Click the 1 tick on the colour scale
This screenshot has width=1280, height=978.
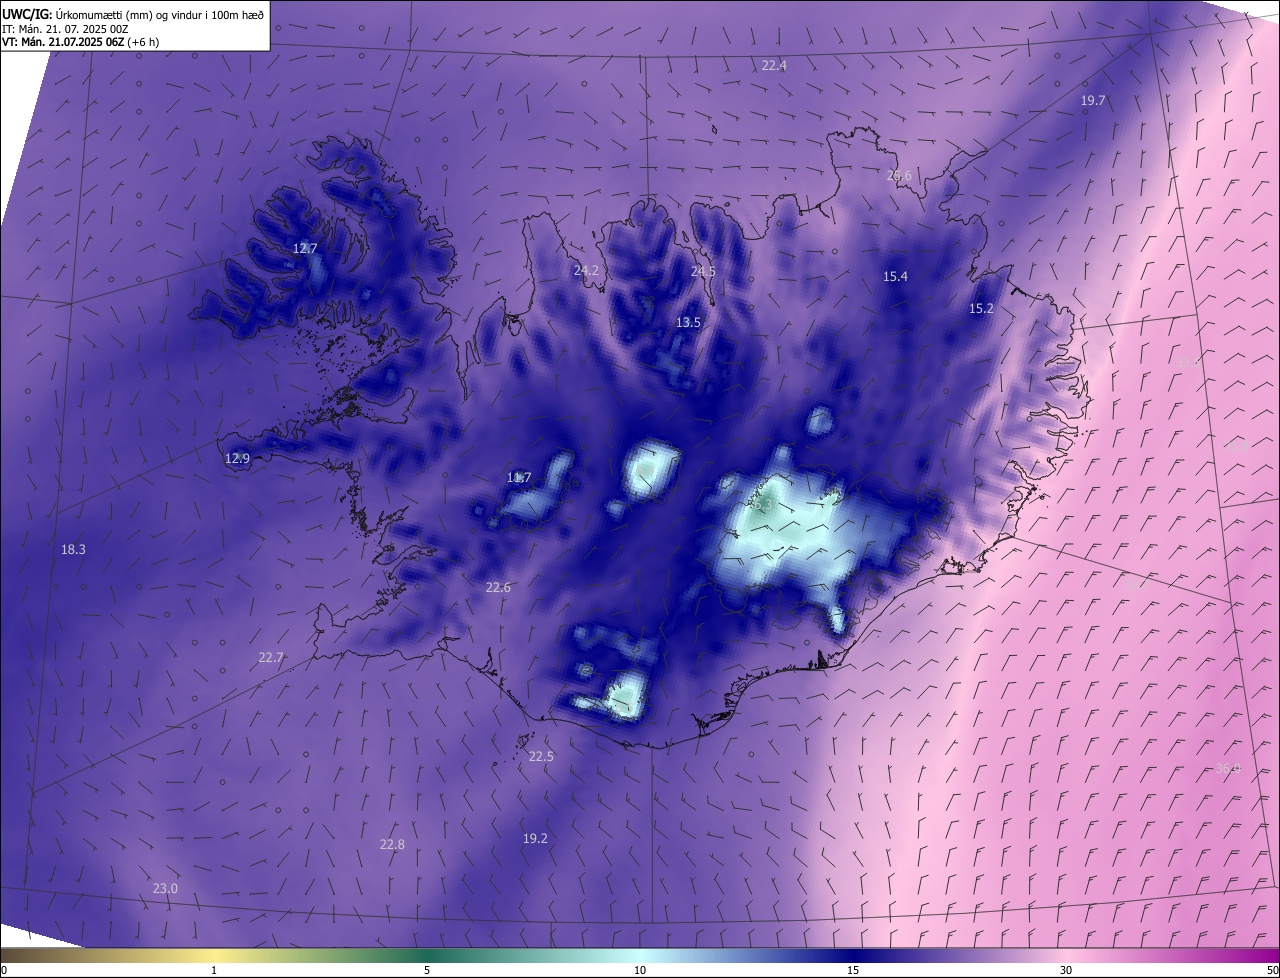point(214,970)
